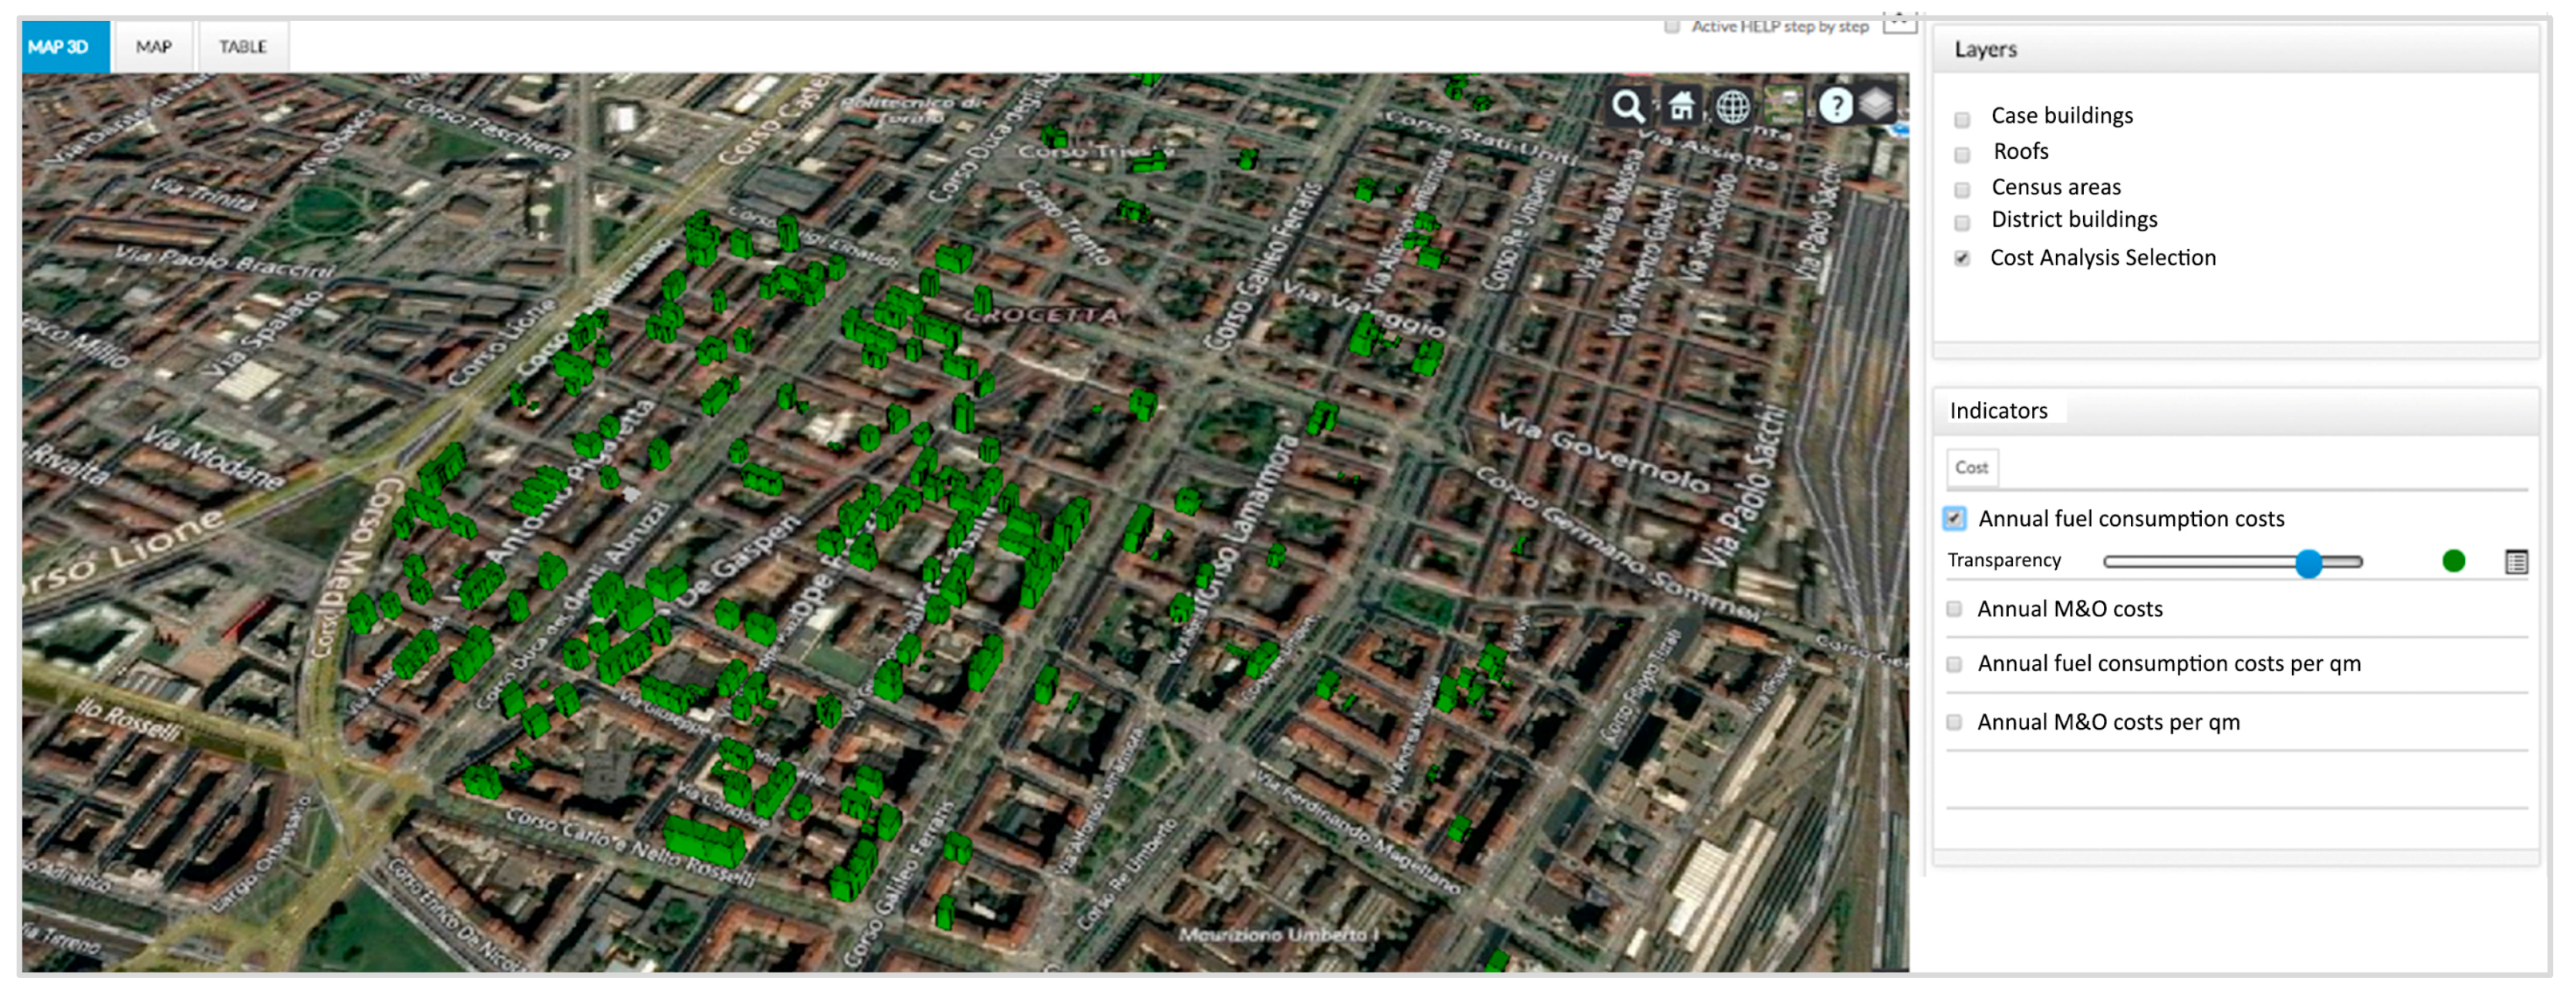Adjust the Transparency slider handle

[x=2308, y=563]
